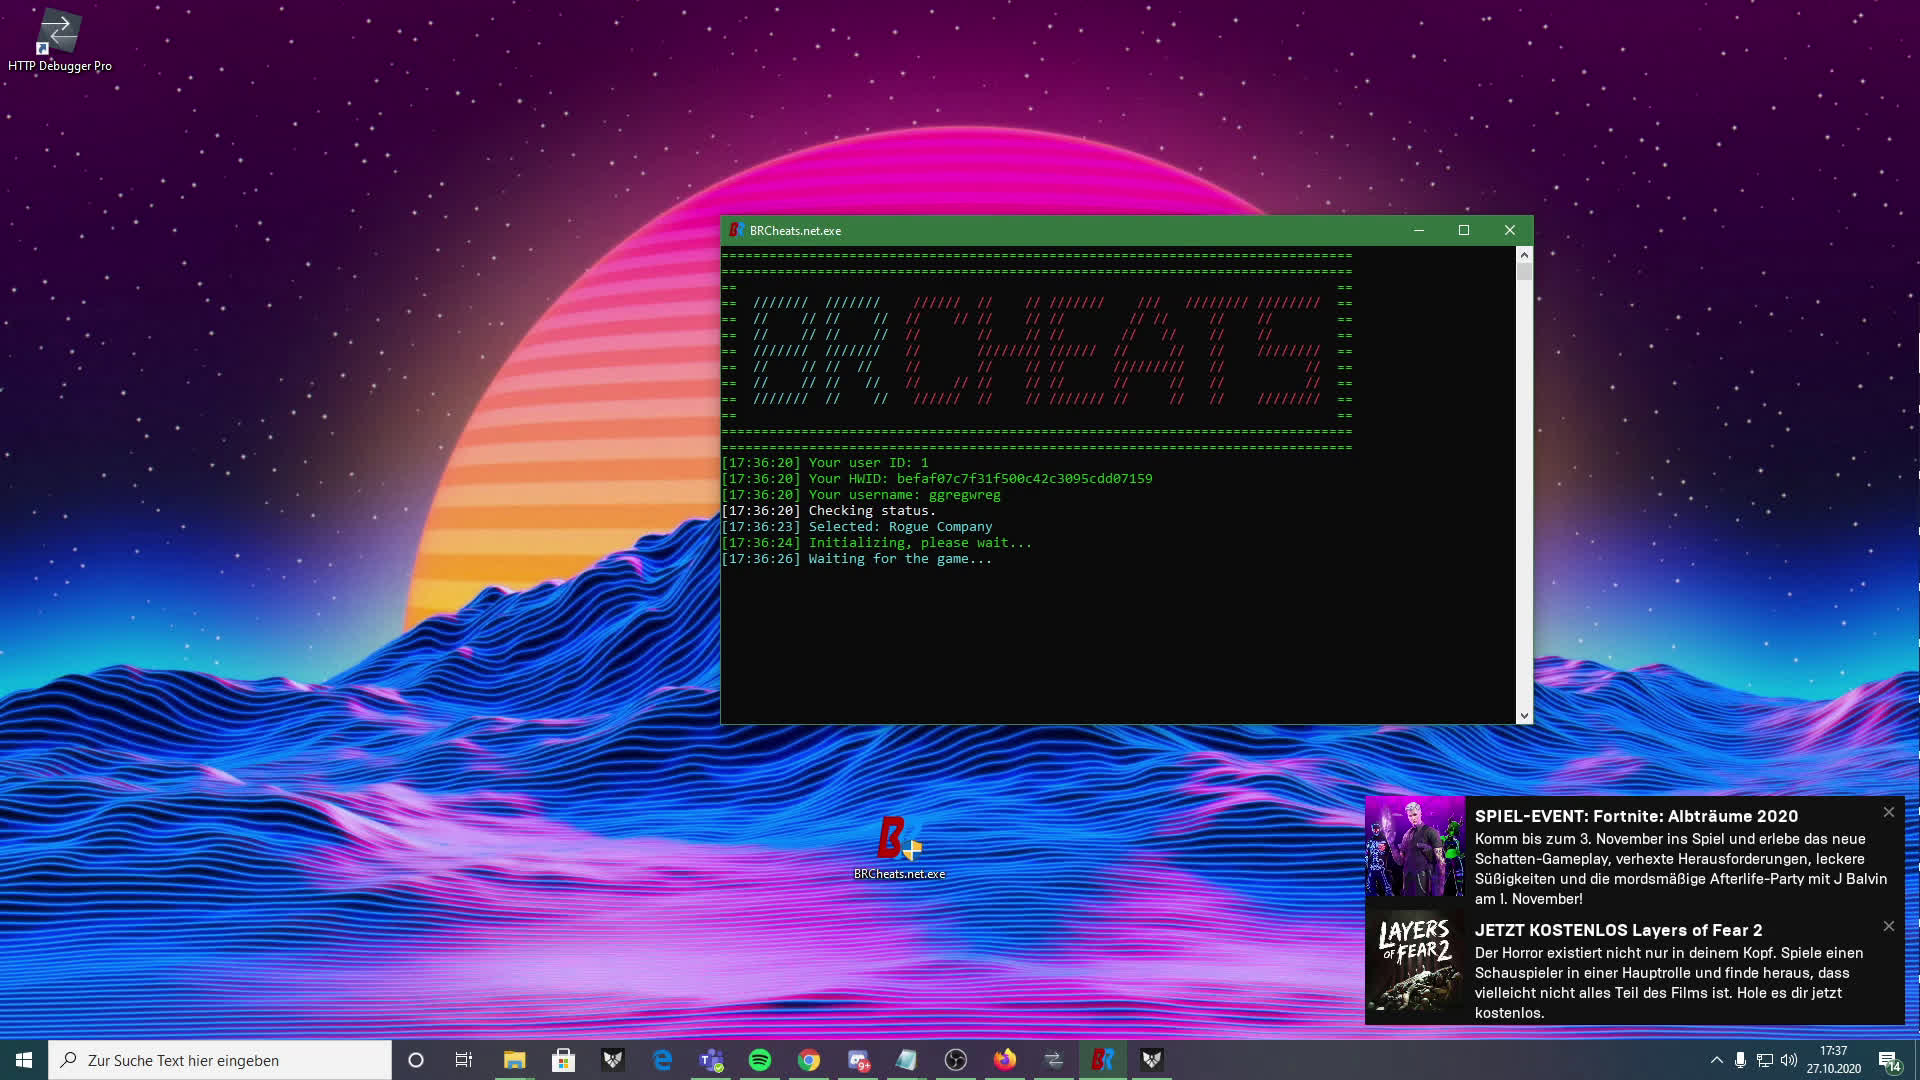Screen dimensions: 1920x1080
Task: Click the search box 'Zur Suche Text hier eingeben'
Action: (x=220, y=1060)
